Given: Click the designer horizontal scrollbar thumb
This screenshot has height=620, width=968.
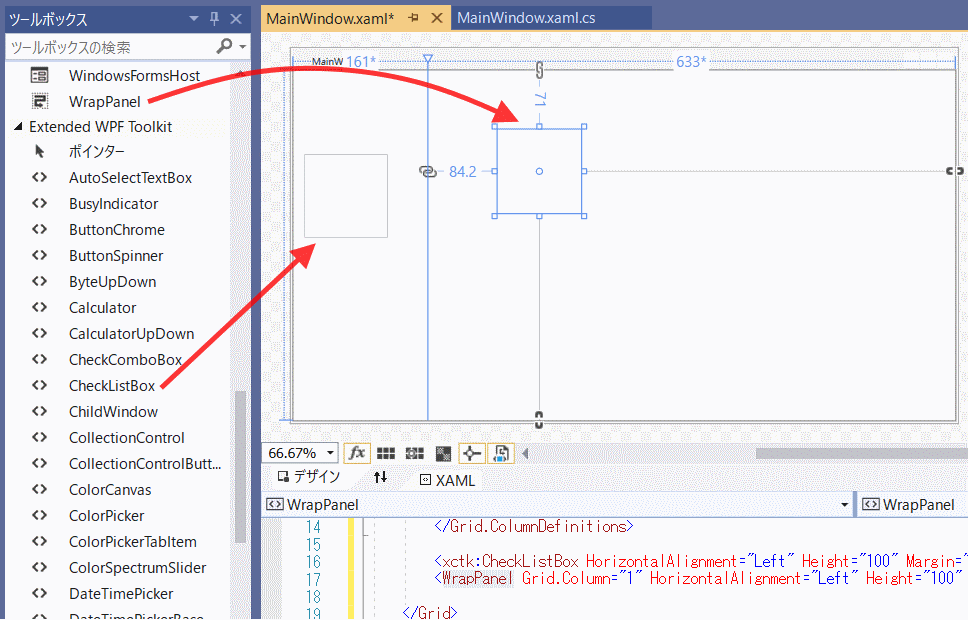Looking at the screenshot, I should 862,454.
